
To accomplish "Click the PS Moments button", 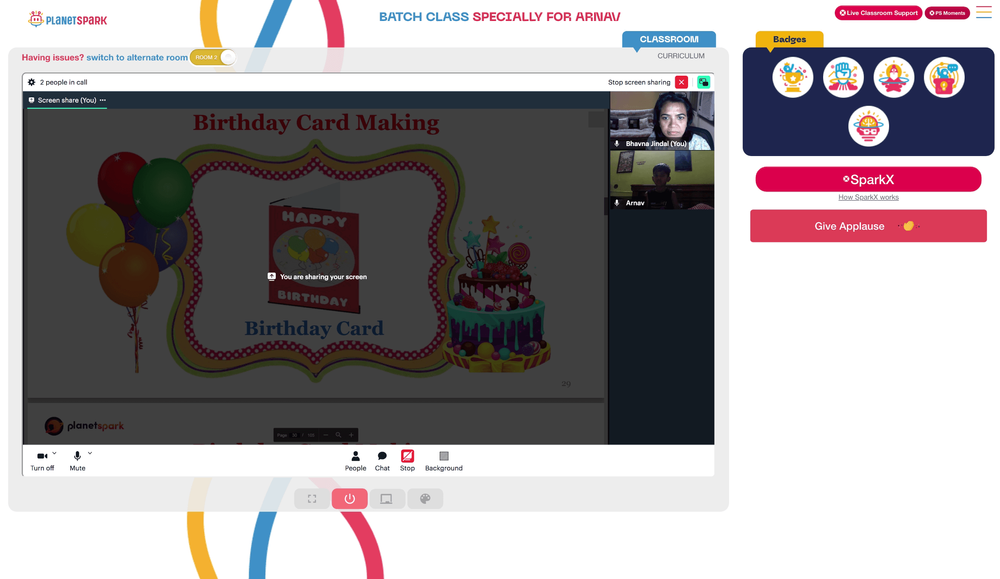I will point(947,13).
